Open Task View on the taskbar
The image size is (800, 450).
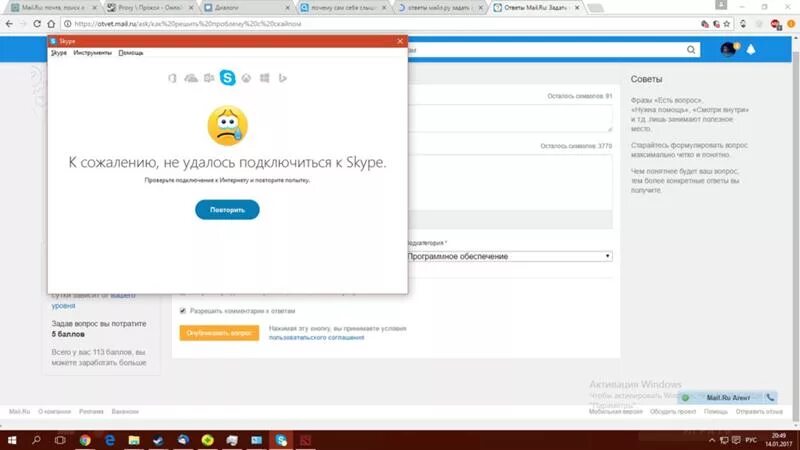coord(60,440)
